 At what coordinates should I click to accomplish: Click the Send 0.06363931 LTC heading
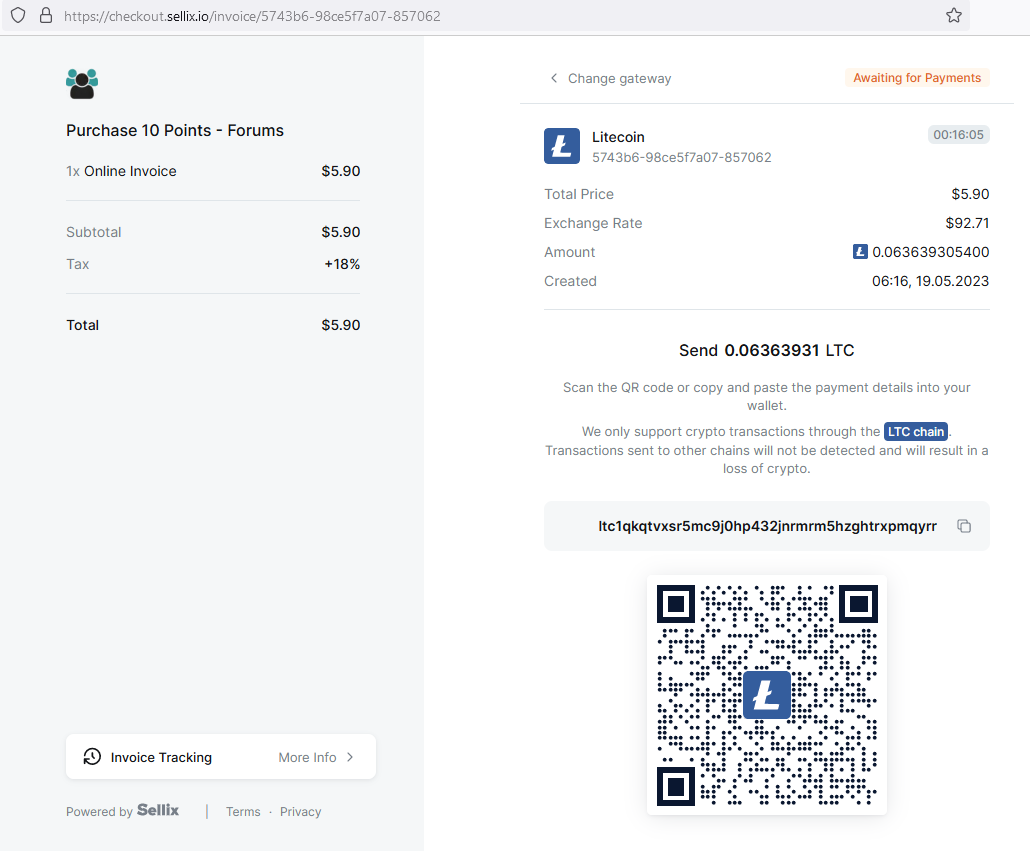[x=767, y=351]
